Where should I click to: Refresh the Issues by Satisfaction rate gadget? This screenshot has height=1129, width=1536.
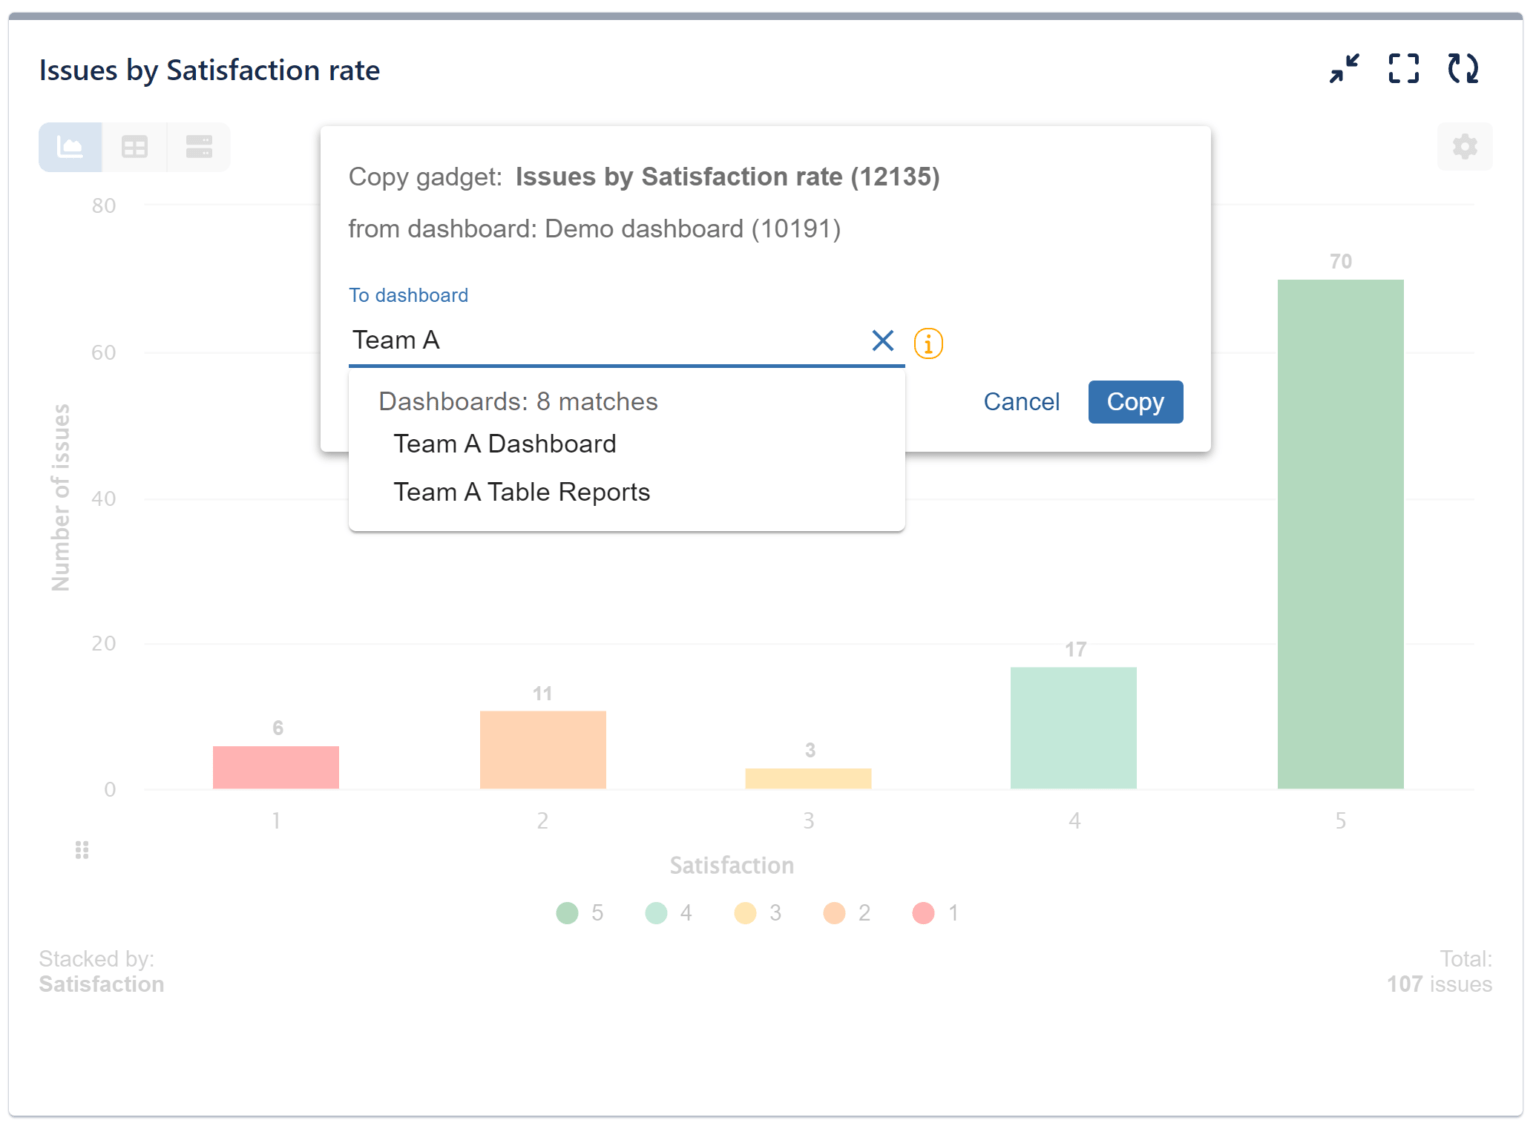tap(1463, 69)
